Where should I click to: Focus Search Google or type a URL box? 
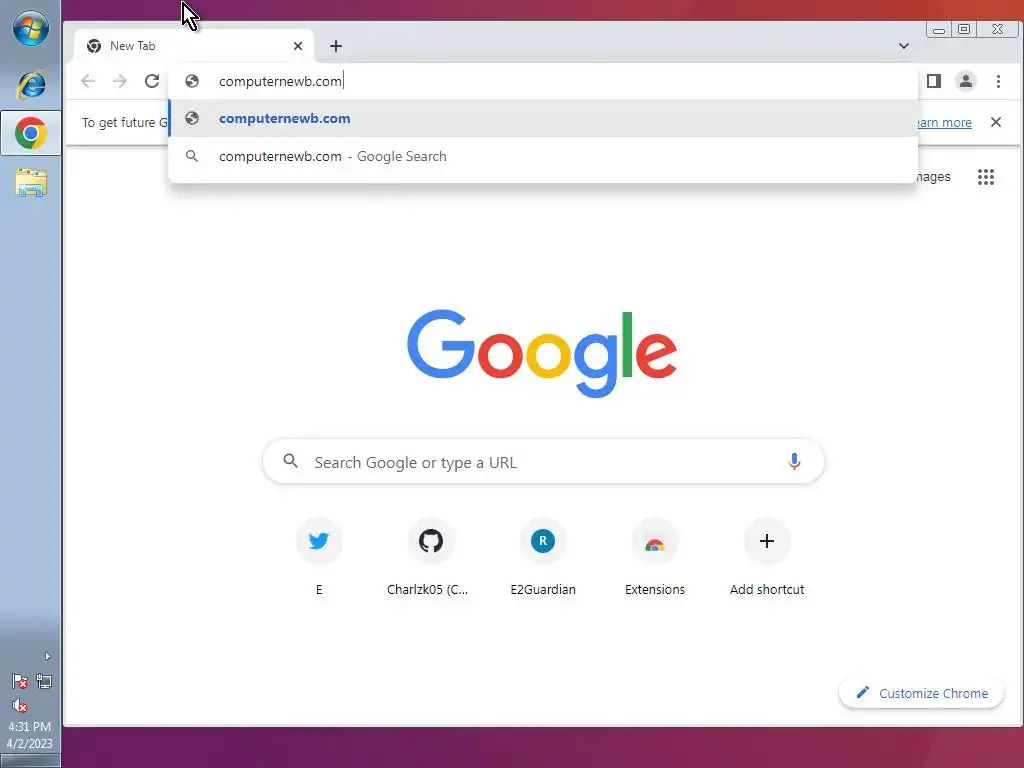coord(543,462)
